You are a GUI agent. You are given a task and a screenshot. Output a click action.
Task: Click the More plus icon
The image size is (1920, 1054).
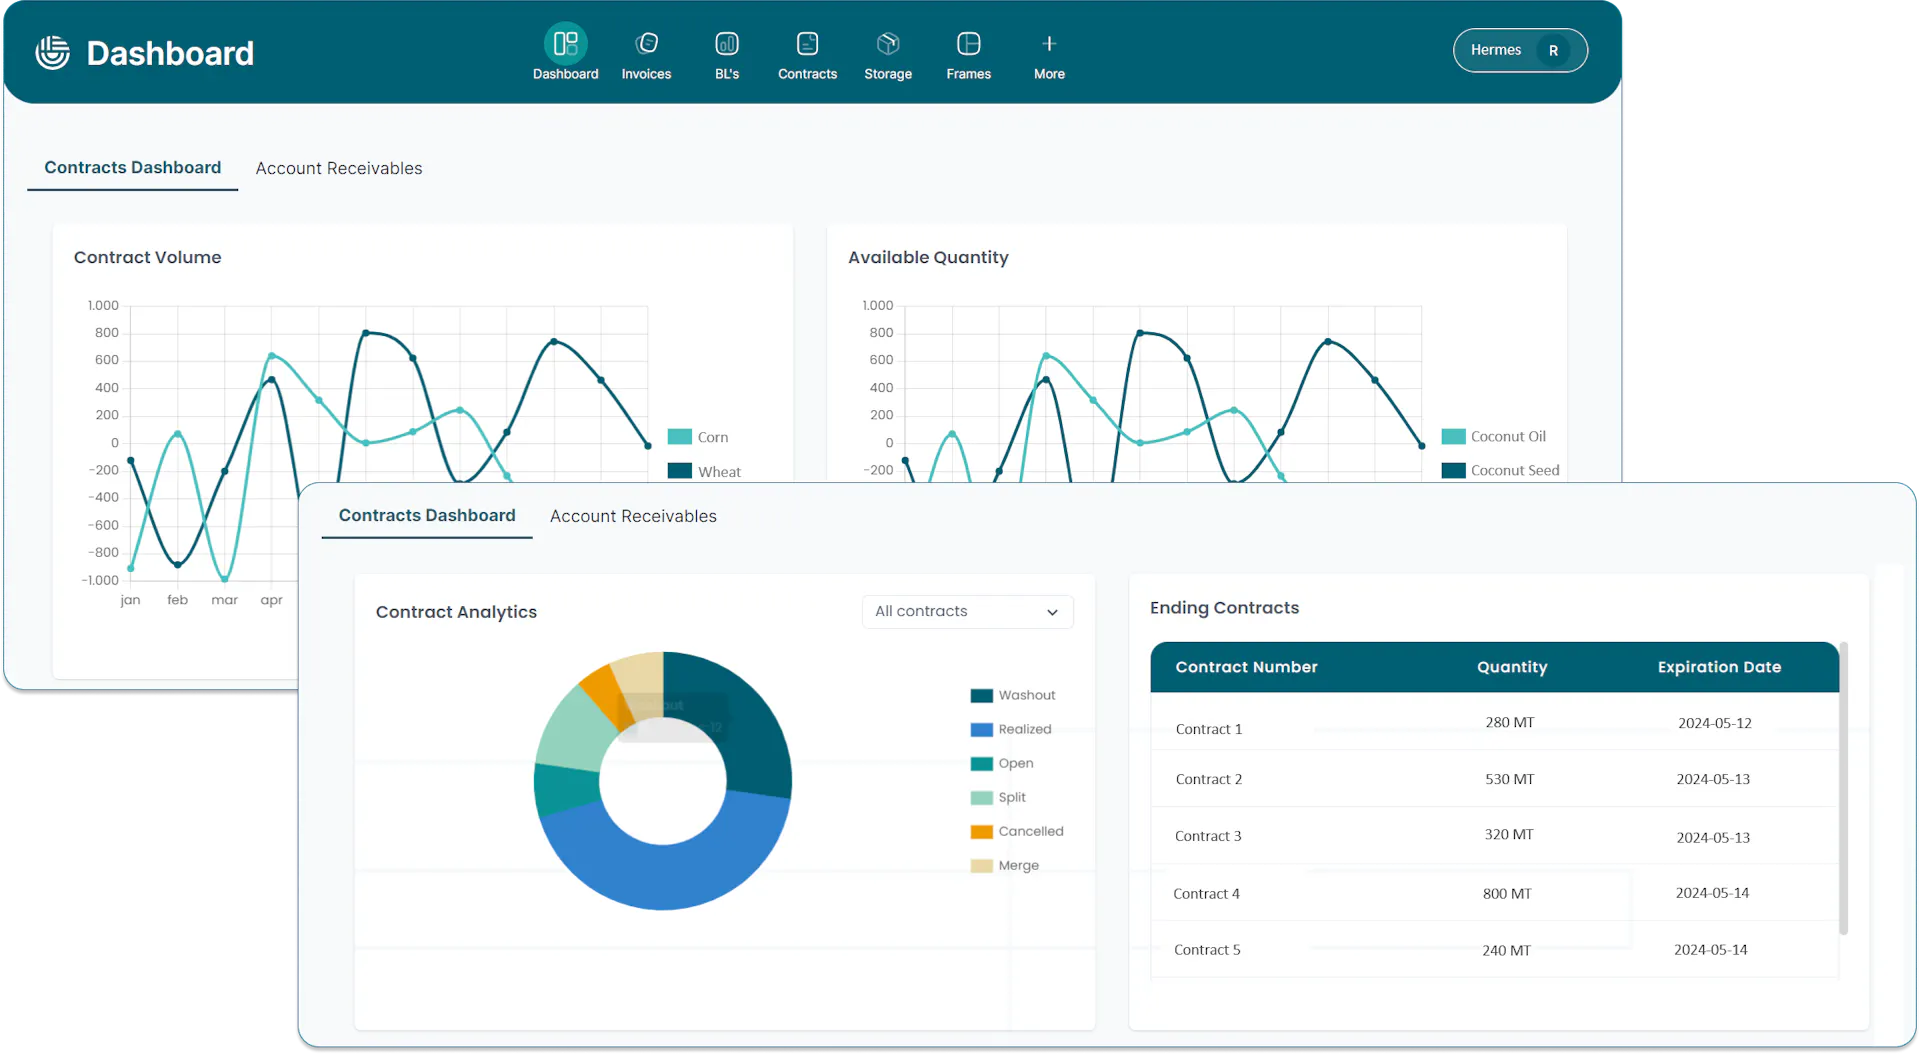tap(1049, 44)
